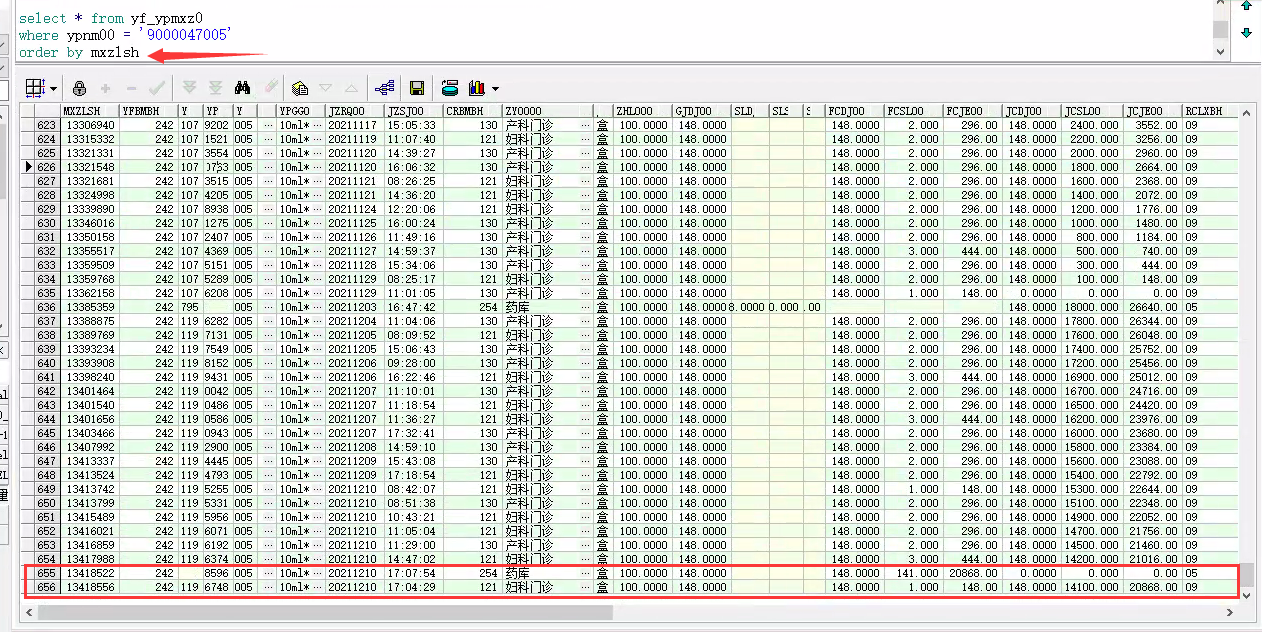The width and height of the screenshot is (1262, 632).
Task: Click the previous record up-triangle icon
Action: (x=351, y=88)
